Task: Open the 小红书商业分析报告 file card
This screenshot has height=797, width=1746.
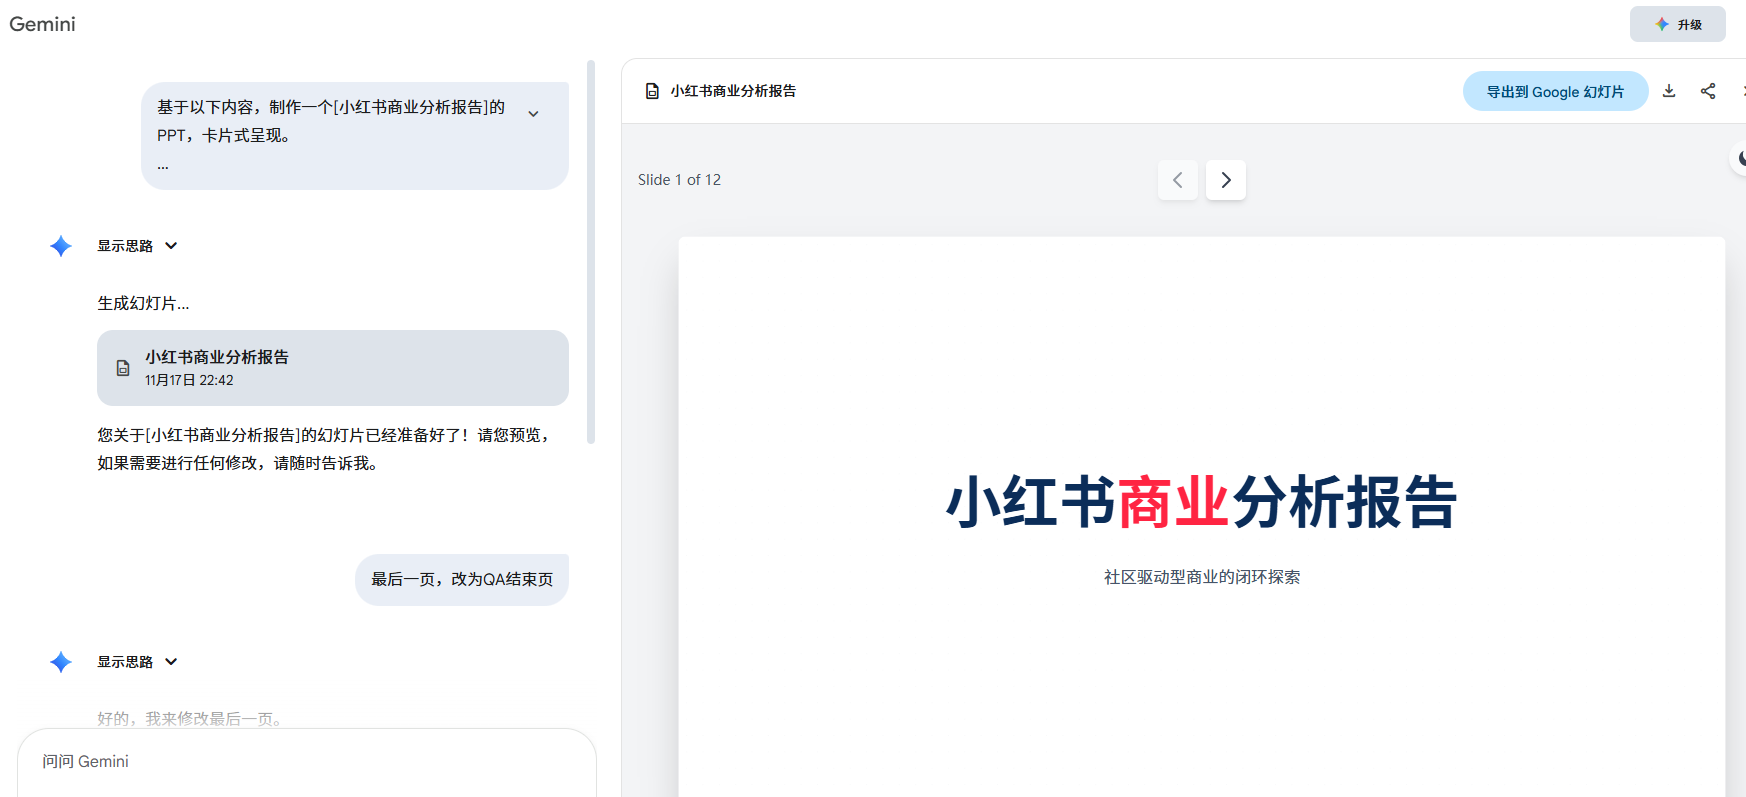Action: pyautogui.click(x=333, y=368)
